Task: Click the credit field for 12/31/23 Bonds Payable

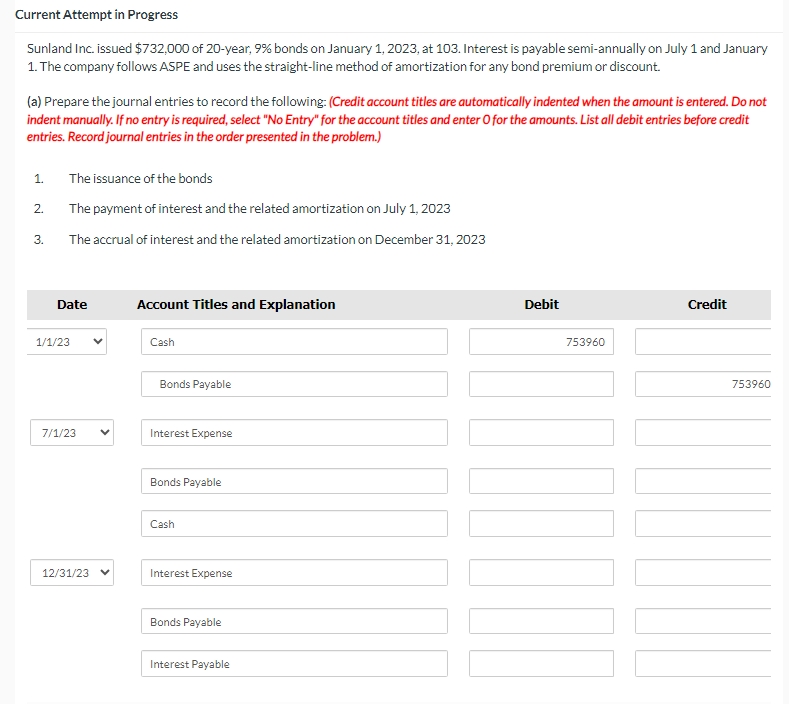Action: tap(703, 621)
